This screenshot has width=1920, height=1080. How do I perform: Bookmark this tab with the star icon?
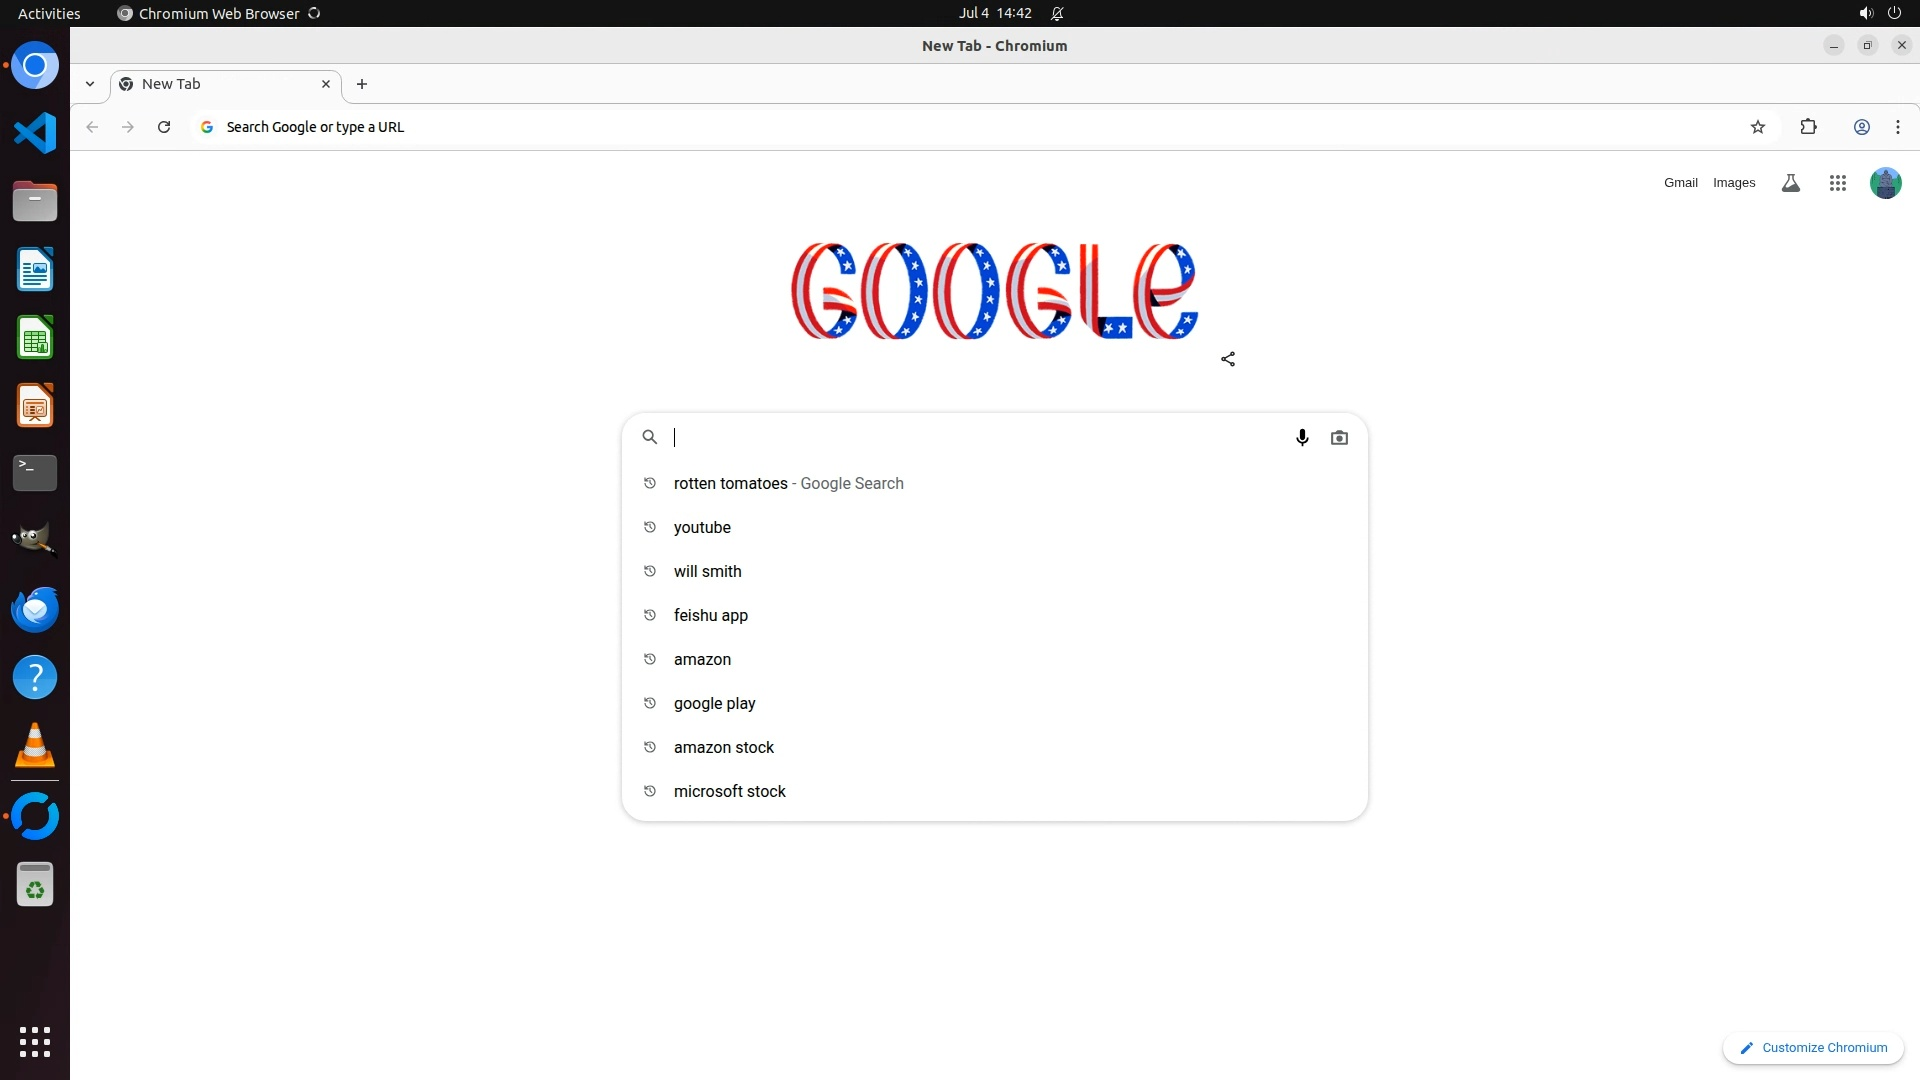tap(1758, 127)
